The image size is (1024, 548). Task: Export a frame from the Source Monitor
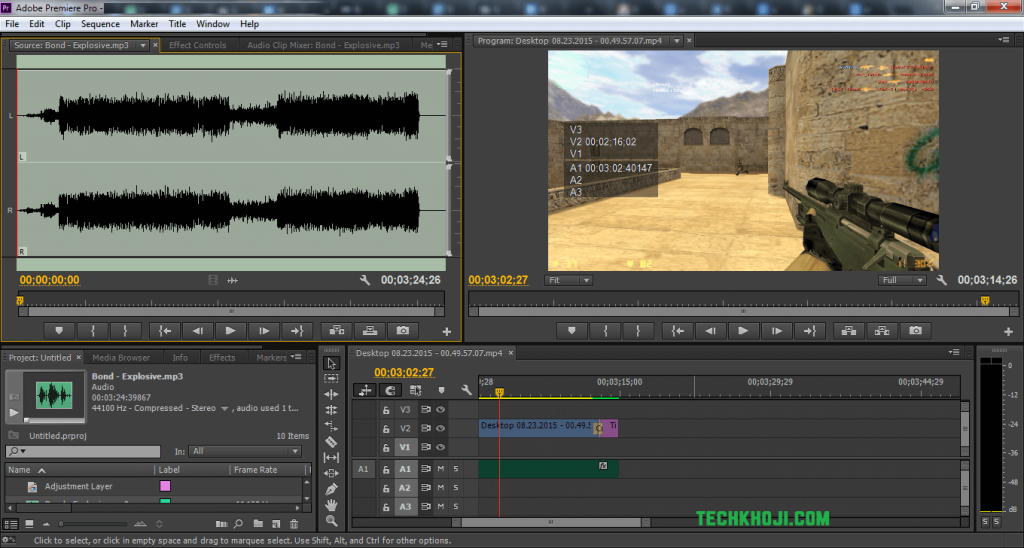click(x=403, y=331)
